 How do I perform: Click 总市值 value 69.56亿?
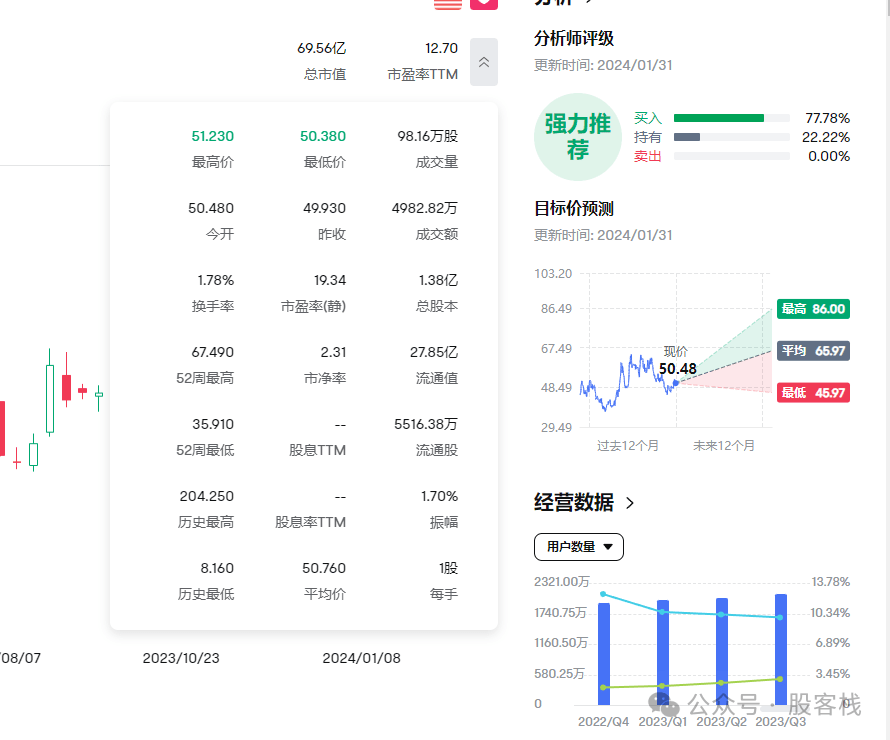[321, 48]
